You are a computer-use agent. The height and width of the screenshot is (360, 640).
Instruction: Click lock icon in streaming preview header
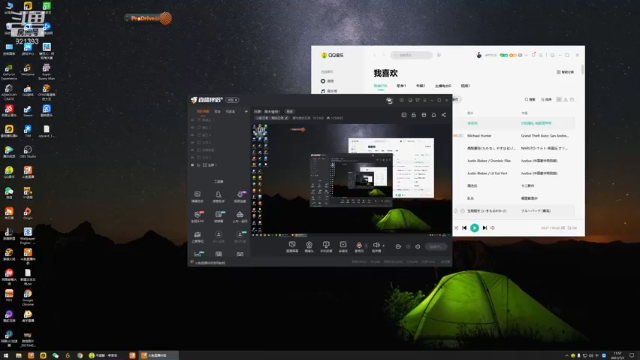[413, 115]
